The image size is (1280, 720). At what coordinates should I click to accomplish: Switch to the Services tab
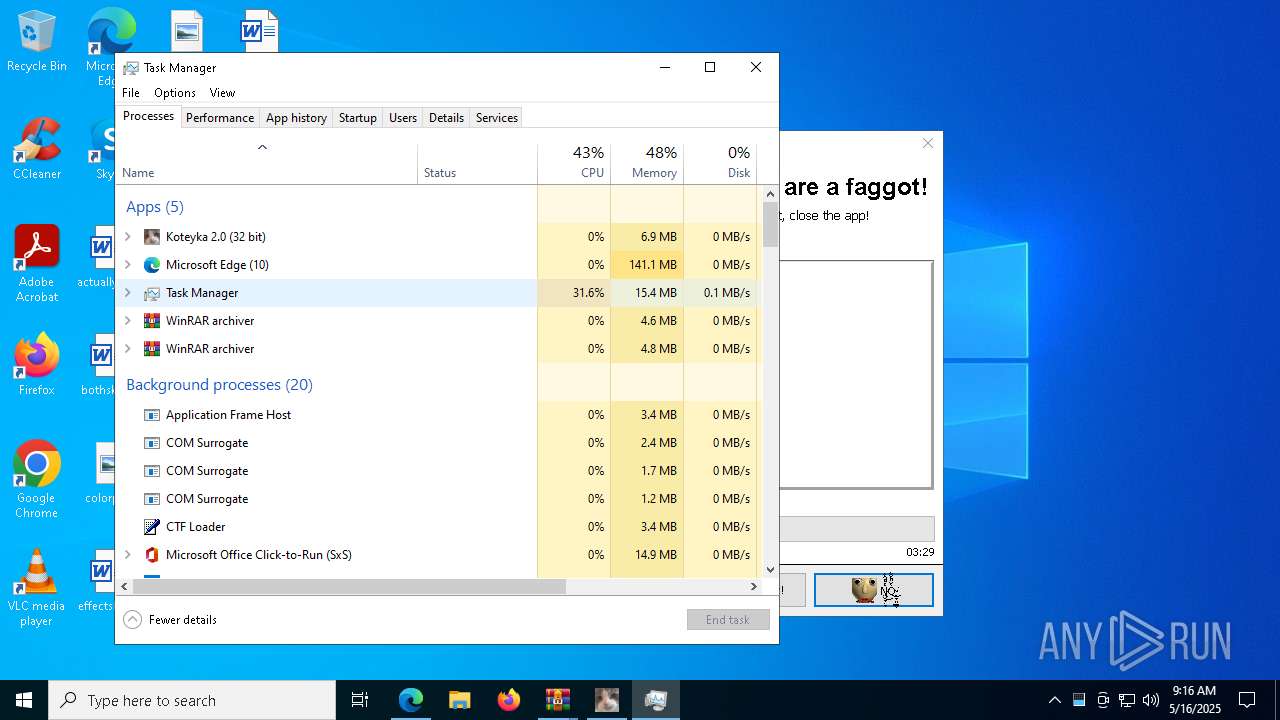tap(497, 118)
